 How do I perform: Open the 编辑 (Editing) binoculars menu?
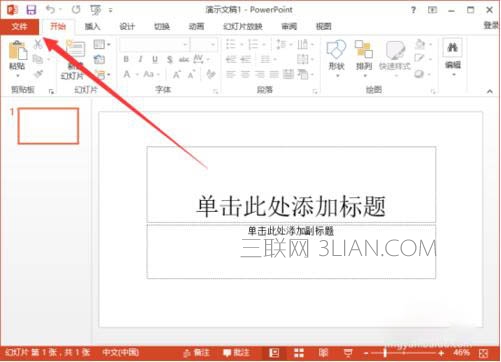tap(452, 57)
